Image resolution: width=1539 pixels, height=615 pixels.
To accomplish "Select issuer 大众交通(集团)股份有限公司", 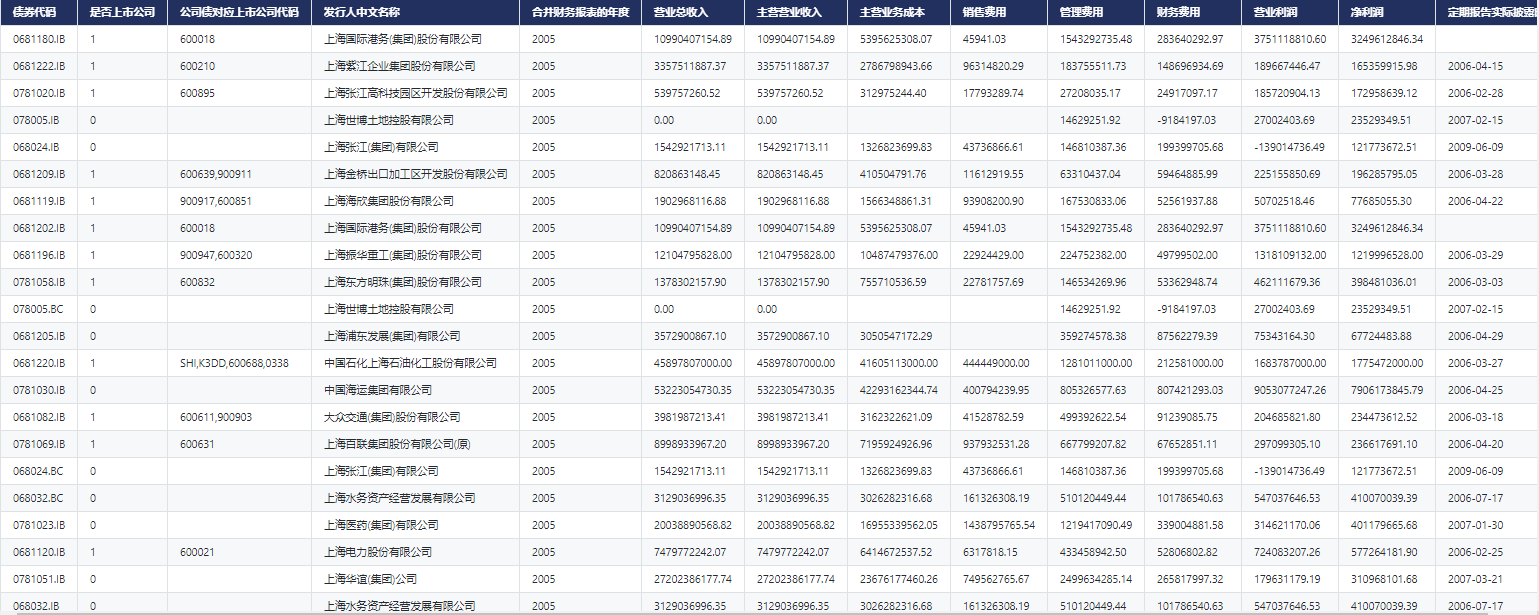I will 393,417.
